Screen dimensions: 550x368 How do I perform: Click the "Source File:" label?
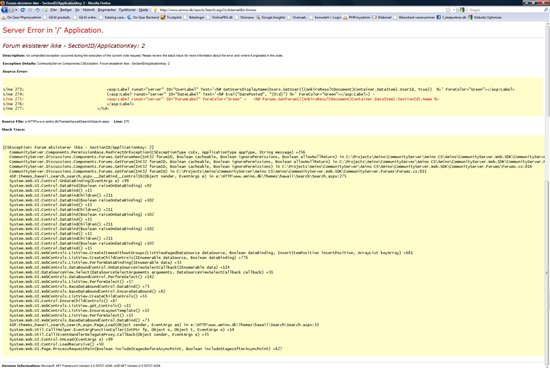tap(13, 121)
